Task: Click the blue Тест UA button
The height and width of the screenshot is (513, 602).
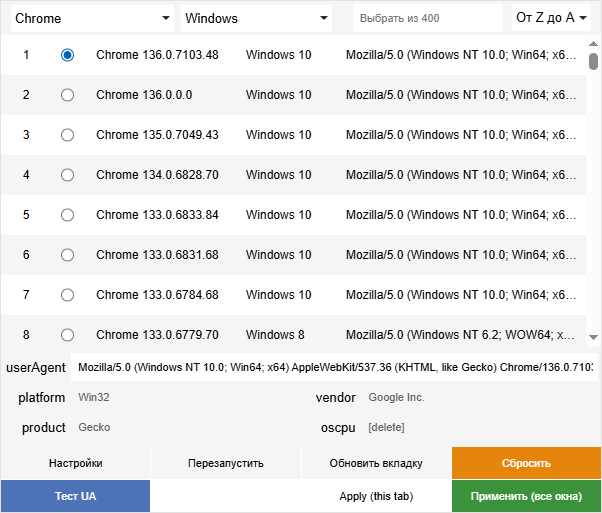Action: pos(75,496)
